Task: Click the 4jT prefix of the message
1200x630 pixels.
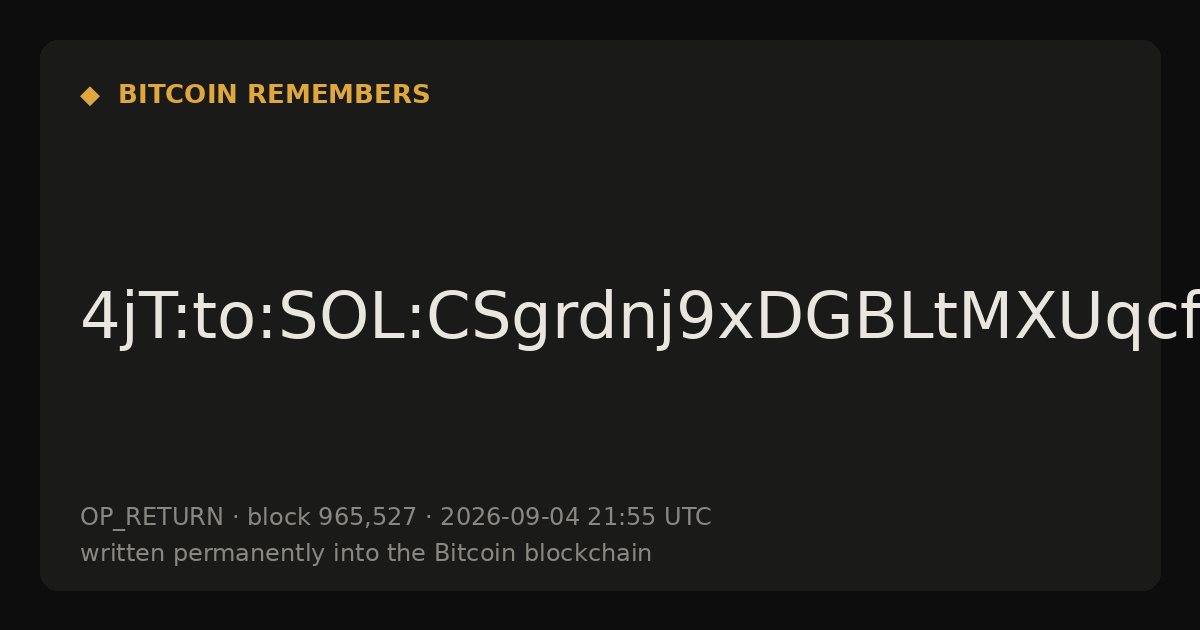Action: (x=126, y=318)
